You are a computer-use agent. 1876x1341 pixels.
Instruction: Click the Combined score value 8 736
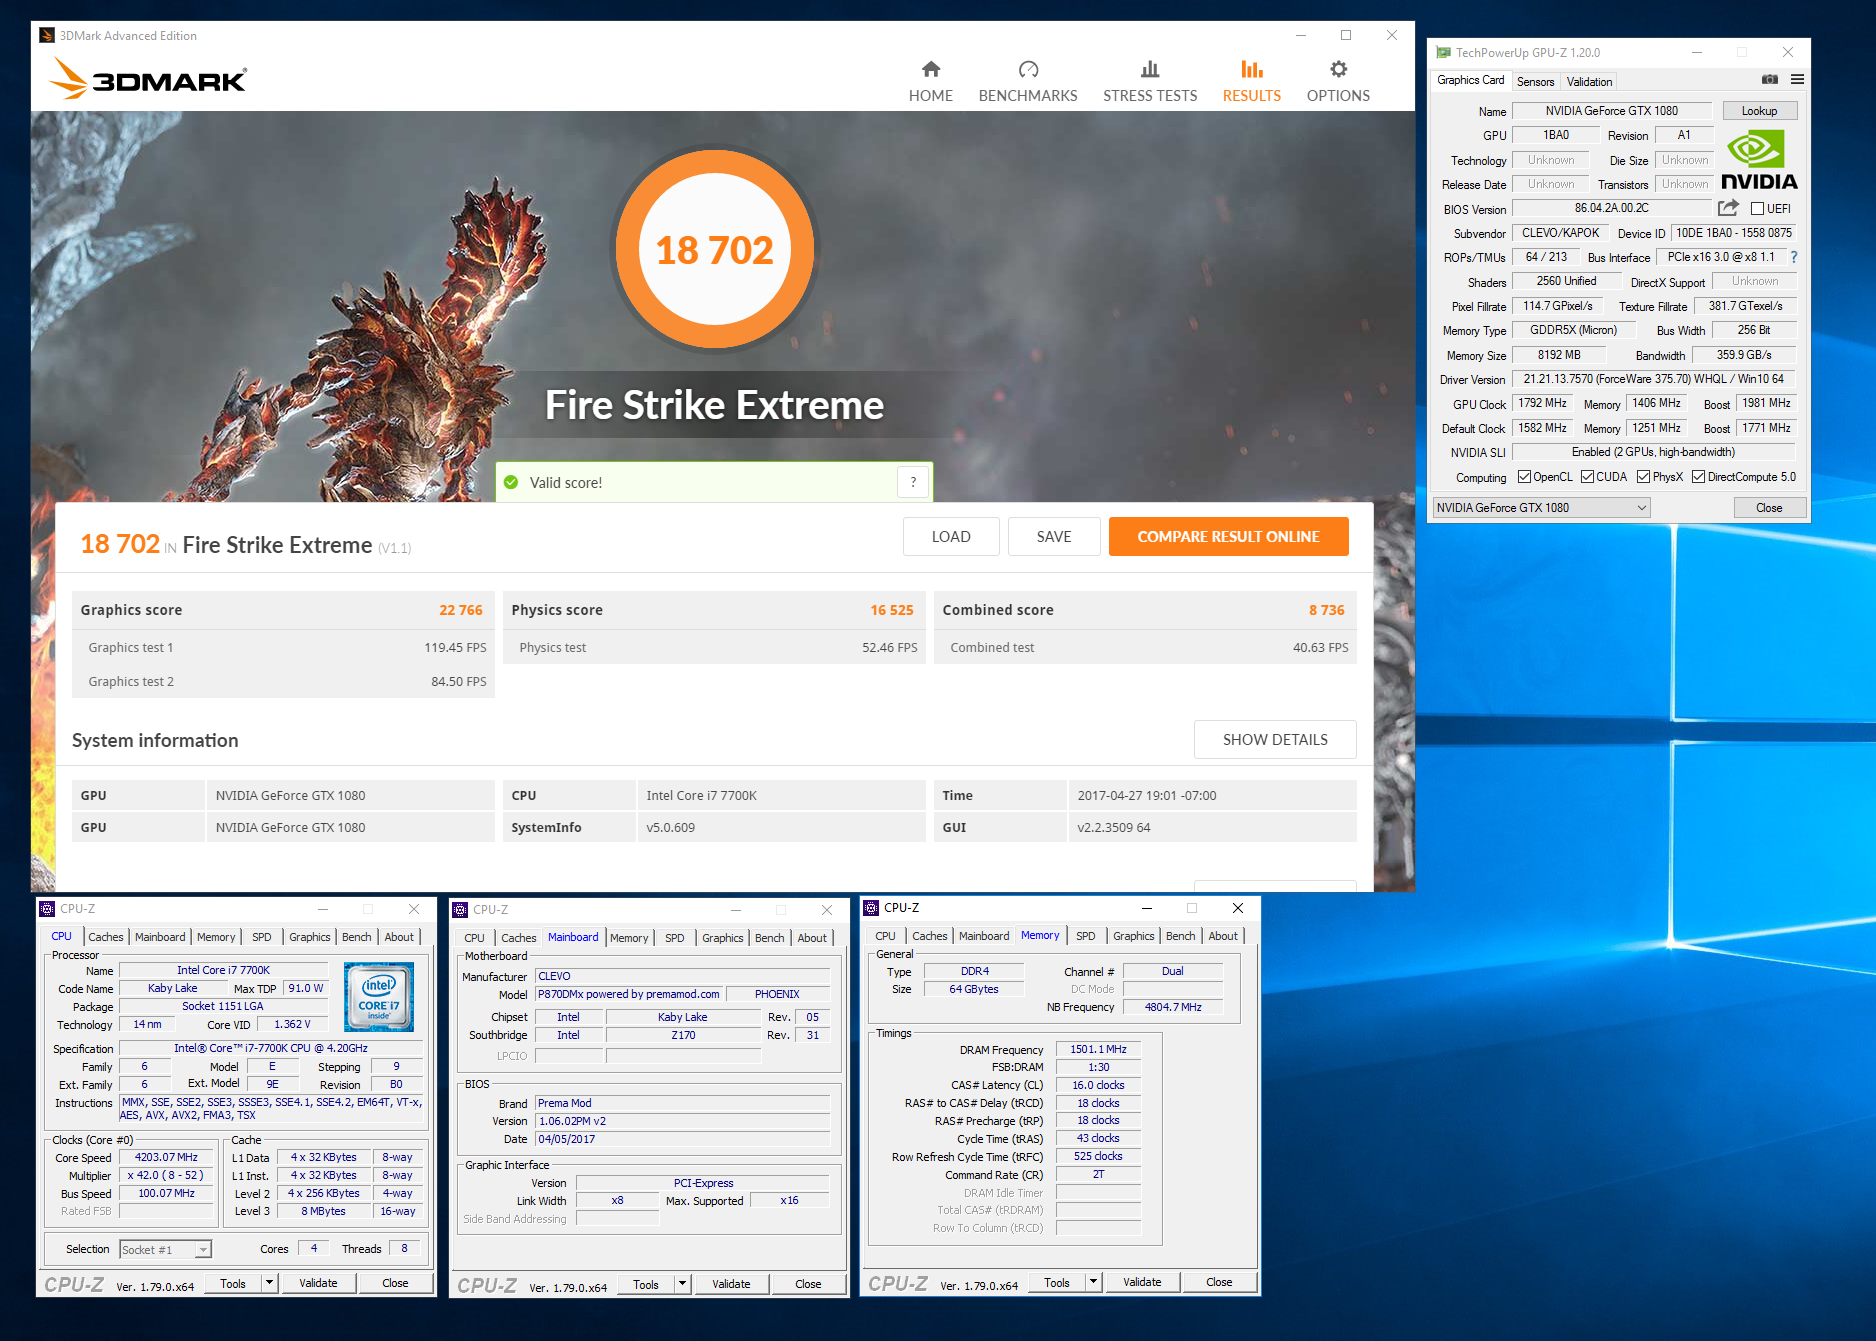click(x=1326, y=610)
